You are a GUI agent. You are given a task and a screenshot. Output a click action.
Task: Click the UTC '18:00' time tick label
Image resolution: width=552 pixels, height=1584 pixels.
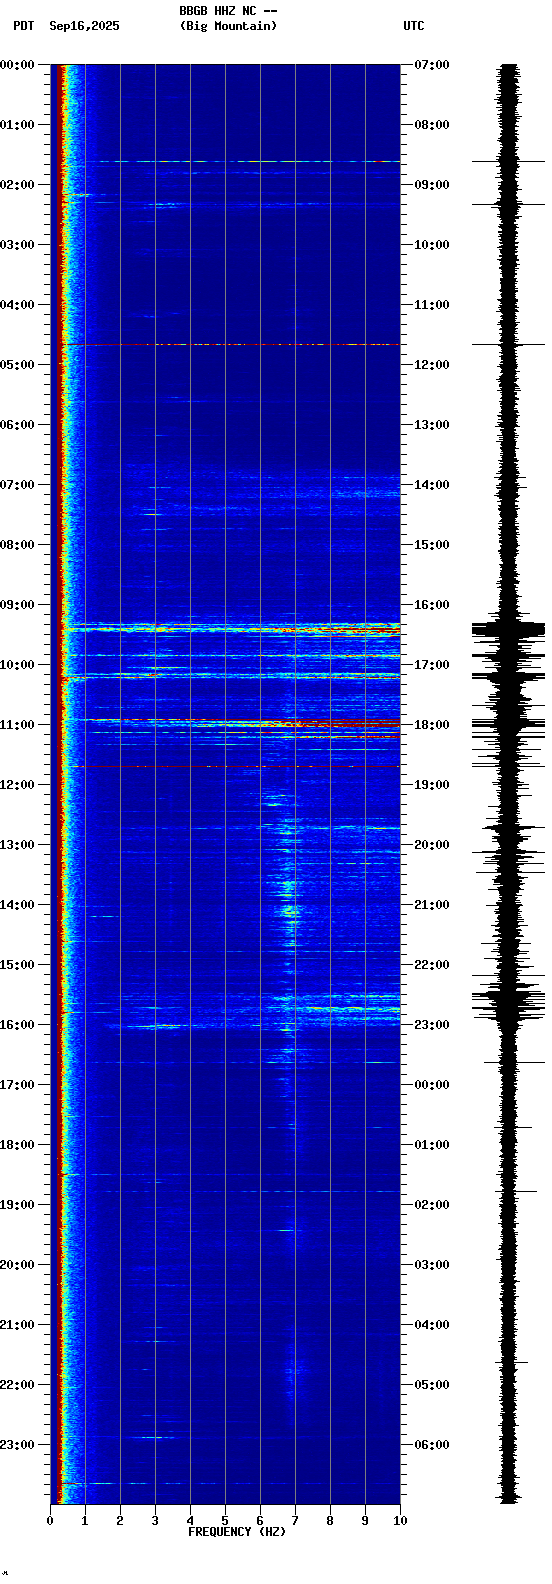[x=432, y=725]
